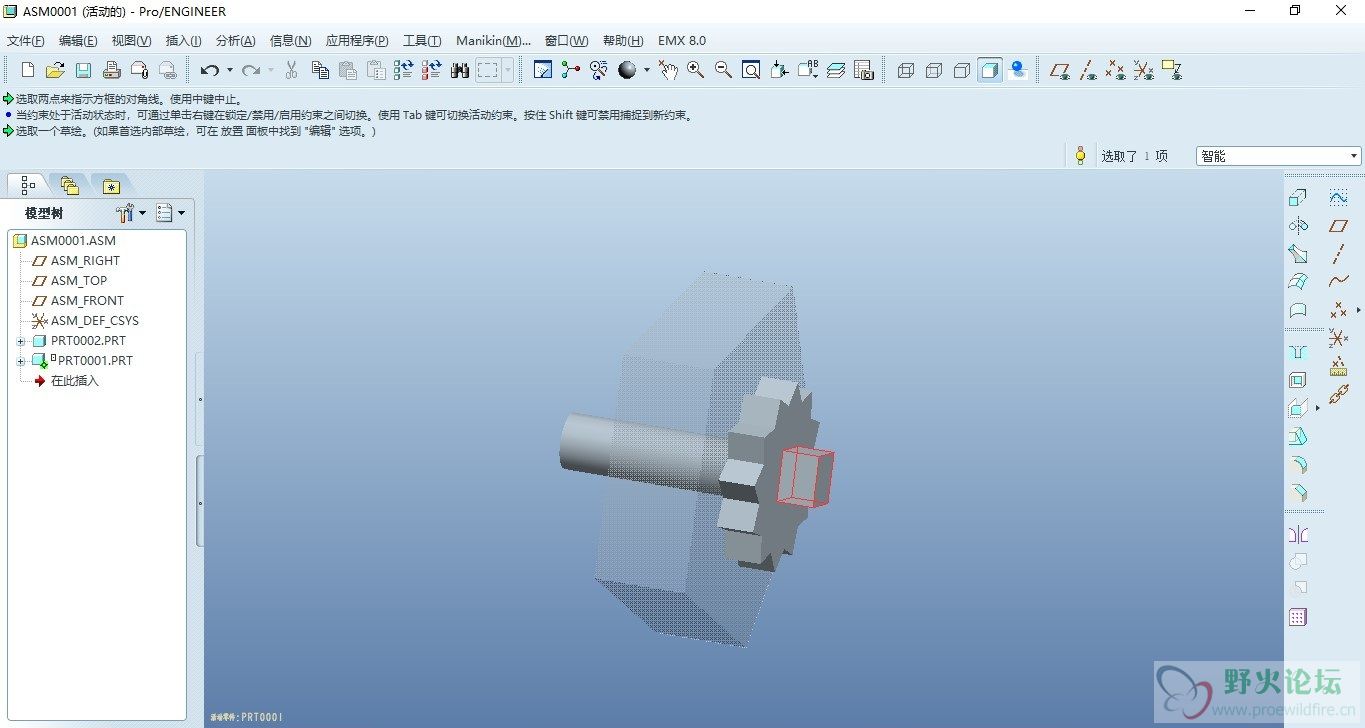Screen dimensions: 1365x728
Task: Click the Hole tool icon
Action: point(1298,352)
